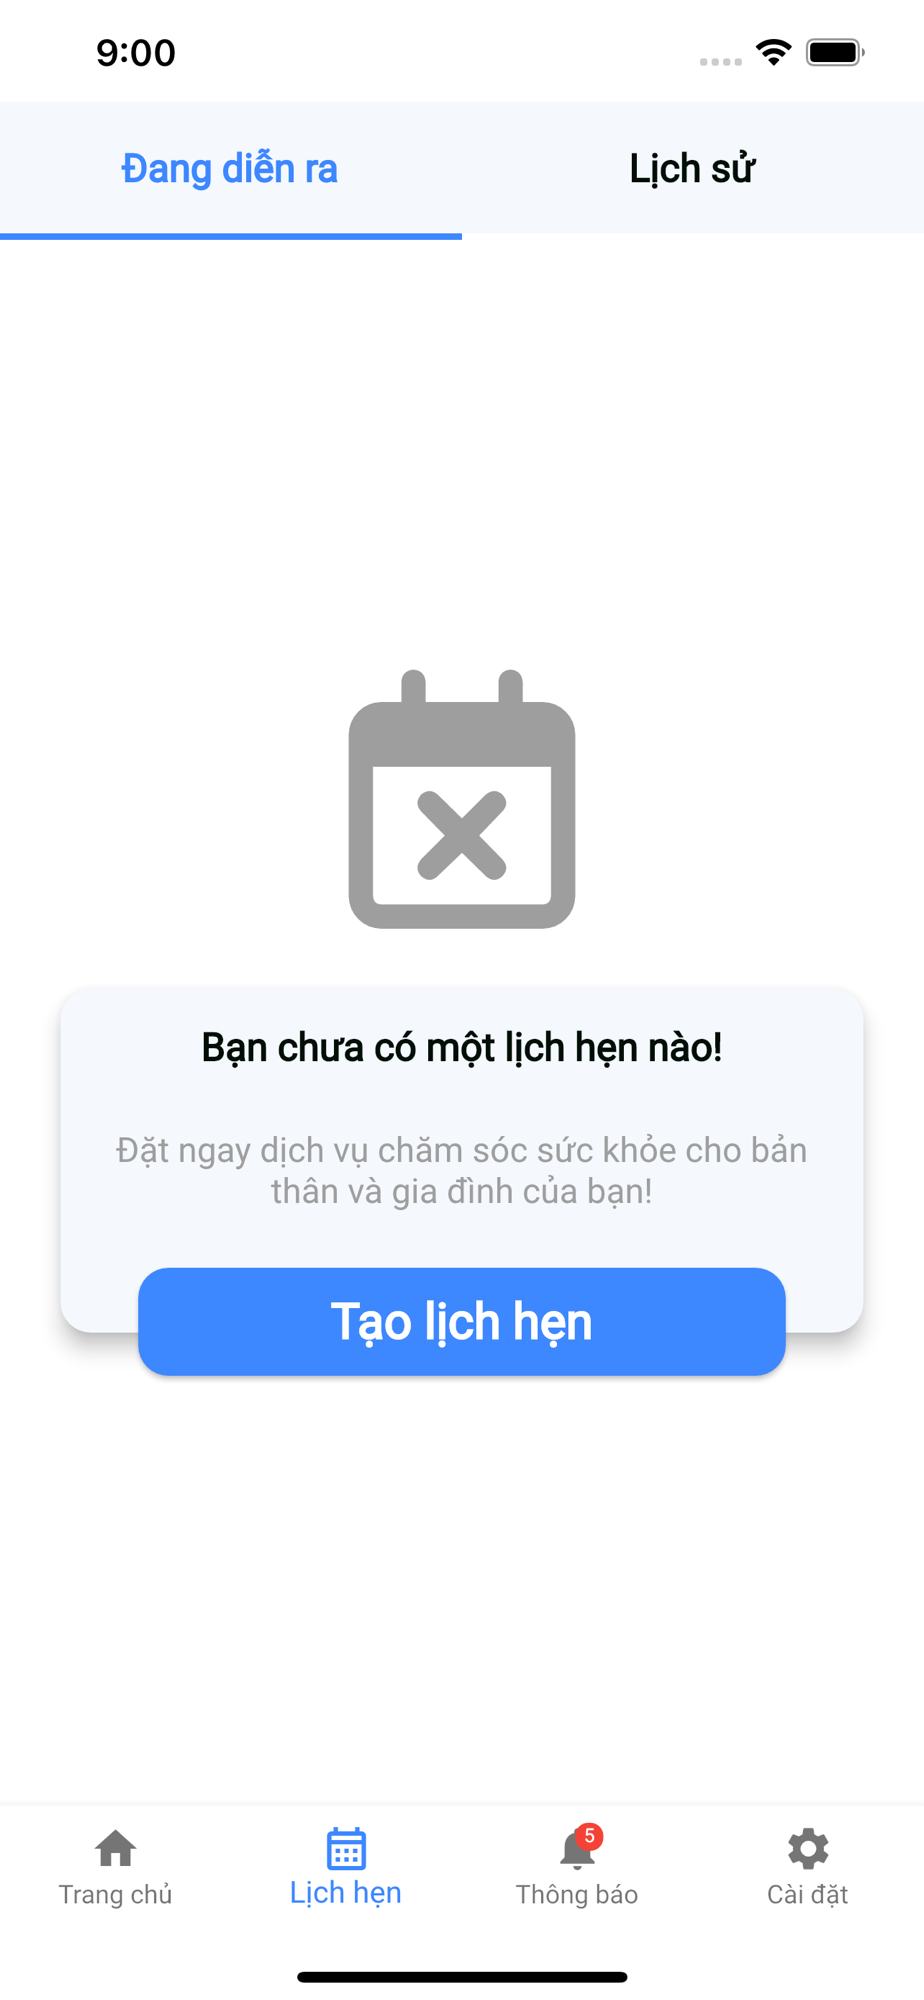Tap the Tạo lịch hẹn button
This screenshot has width=924, height=2000.
click(x=462, y=1322)
